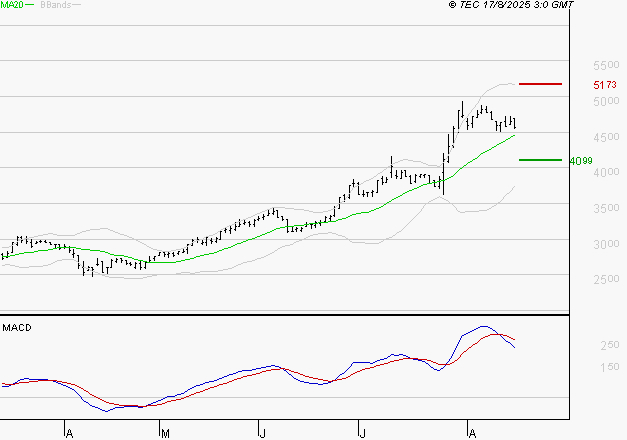
Task: Click the MA20 legend label
Action: point(11,5)
